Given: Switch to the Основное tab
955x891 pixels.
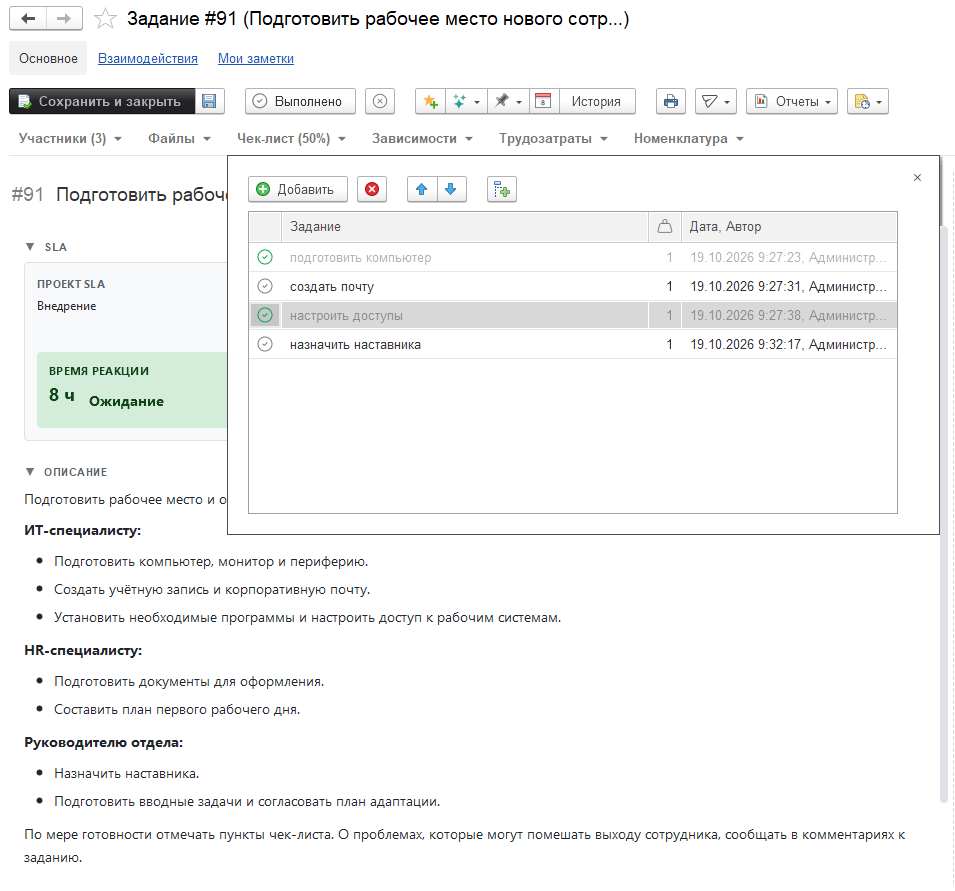Looking at the screenshot, I should 48,58.
